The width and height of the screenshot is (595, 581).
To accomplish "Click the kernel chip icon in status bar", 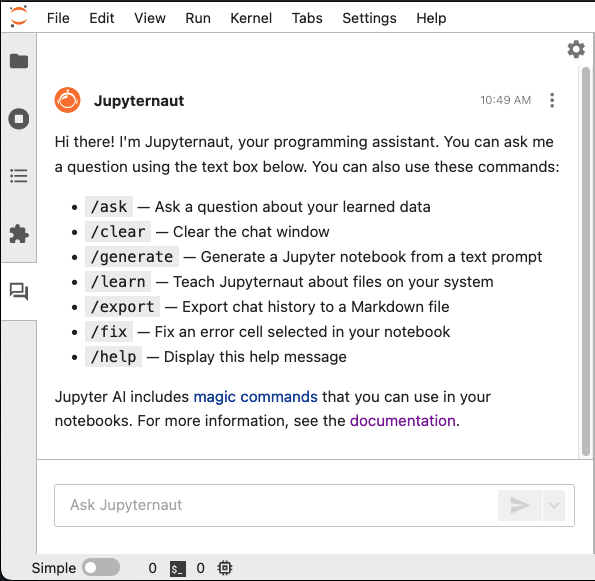I will tap(225, 568).
